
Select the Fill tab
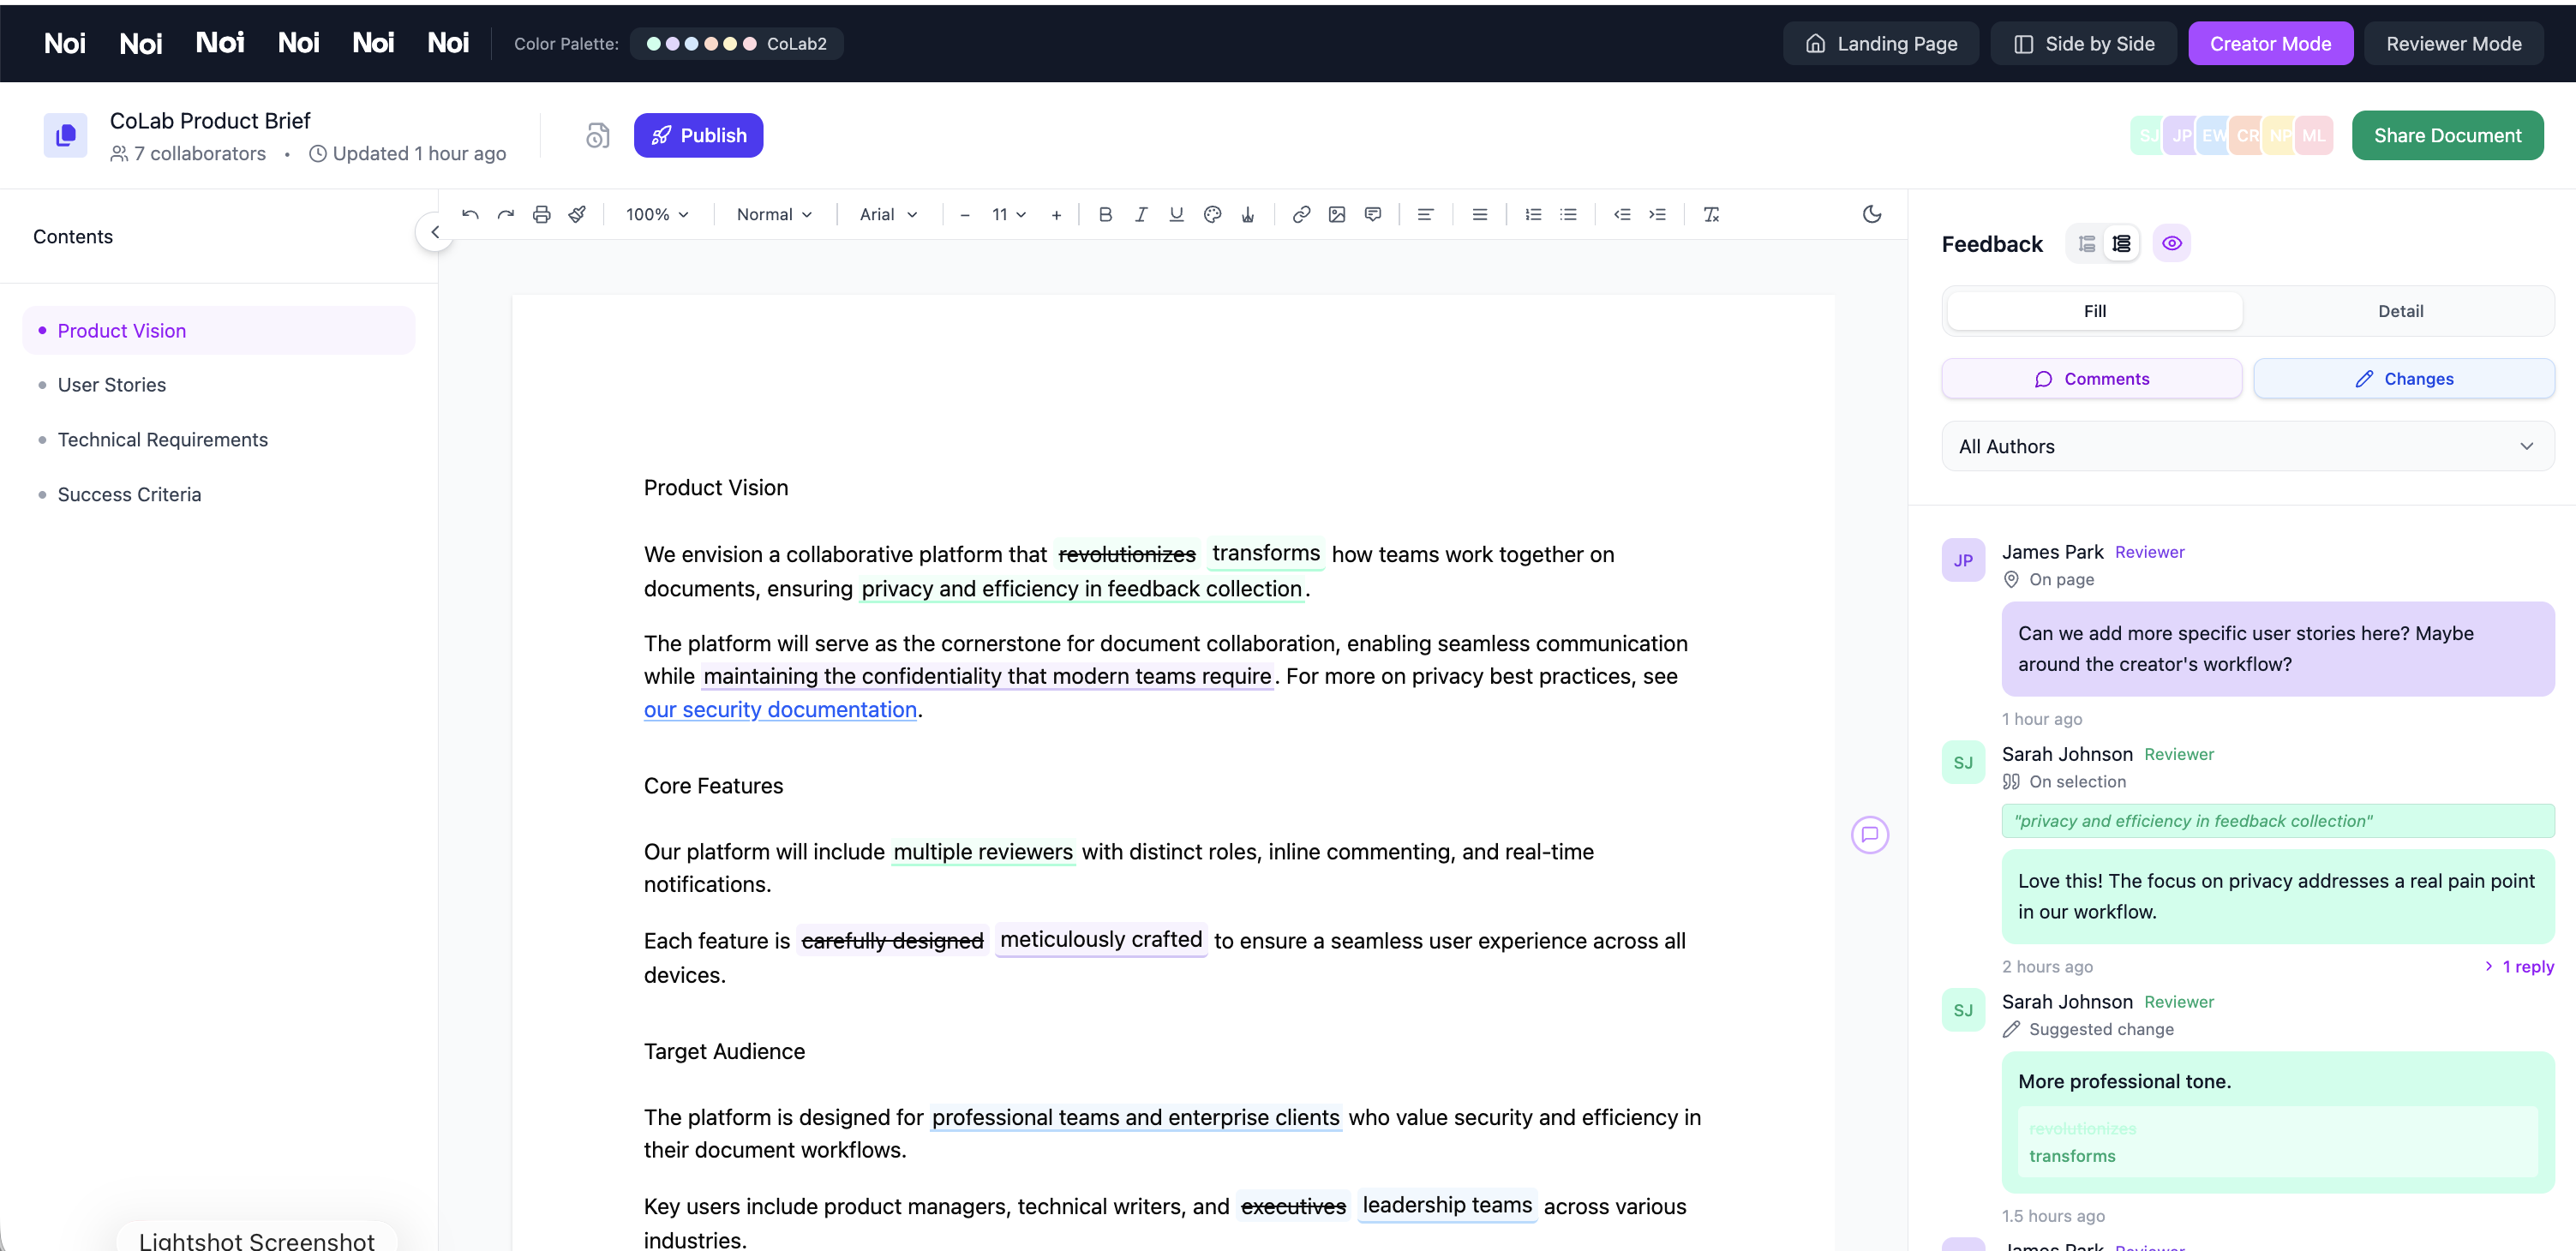[2094, 311]
